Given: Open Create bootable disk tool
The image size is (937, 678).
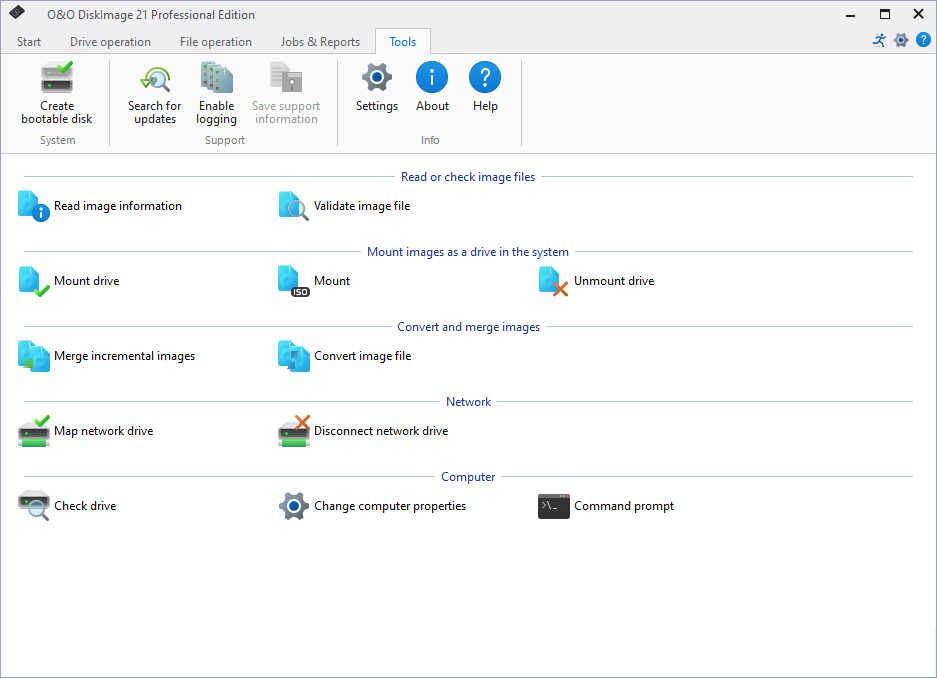Looking at the screenshot, I should (x=57, y=94).
